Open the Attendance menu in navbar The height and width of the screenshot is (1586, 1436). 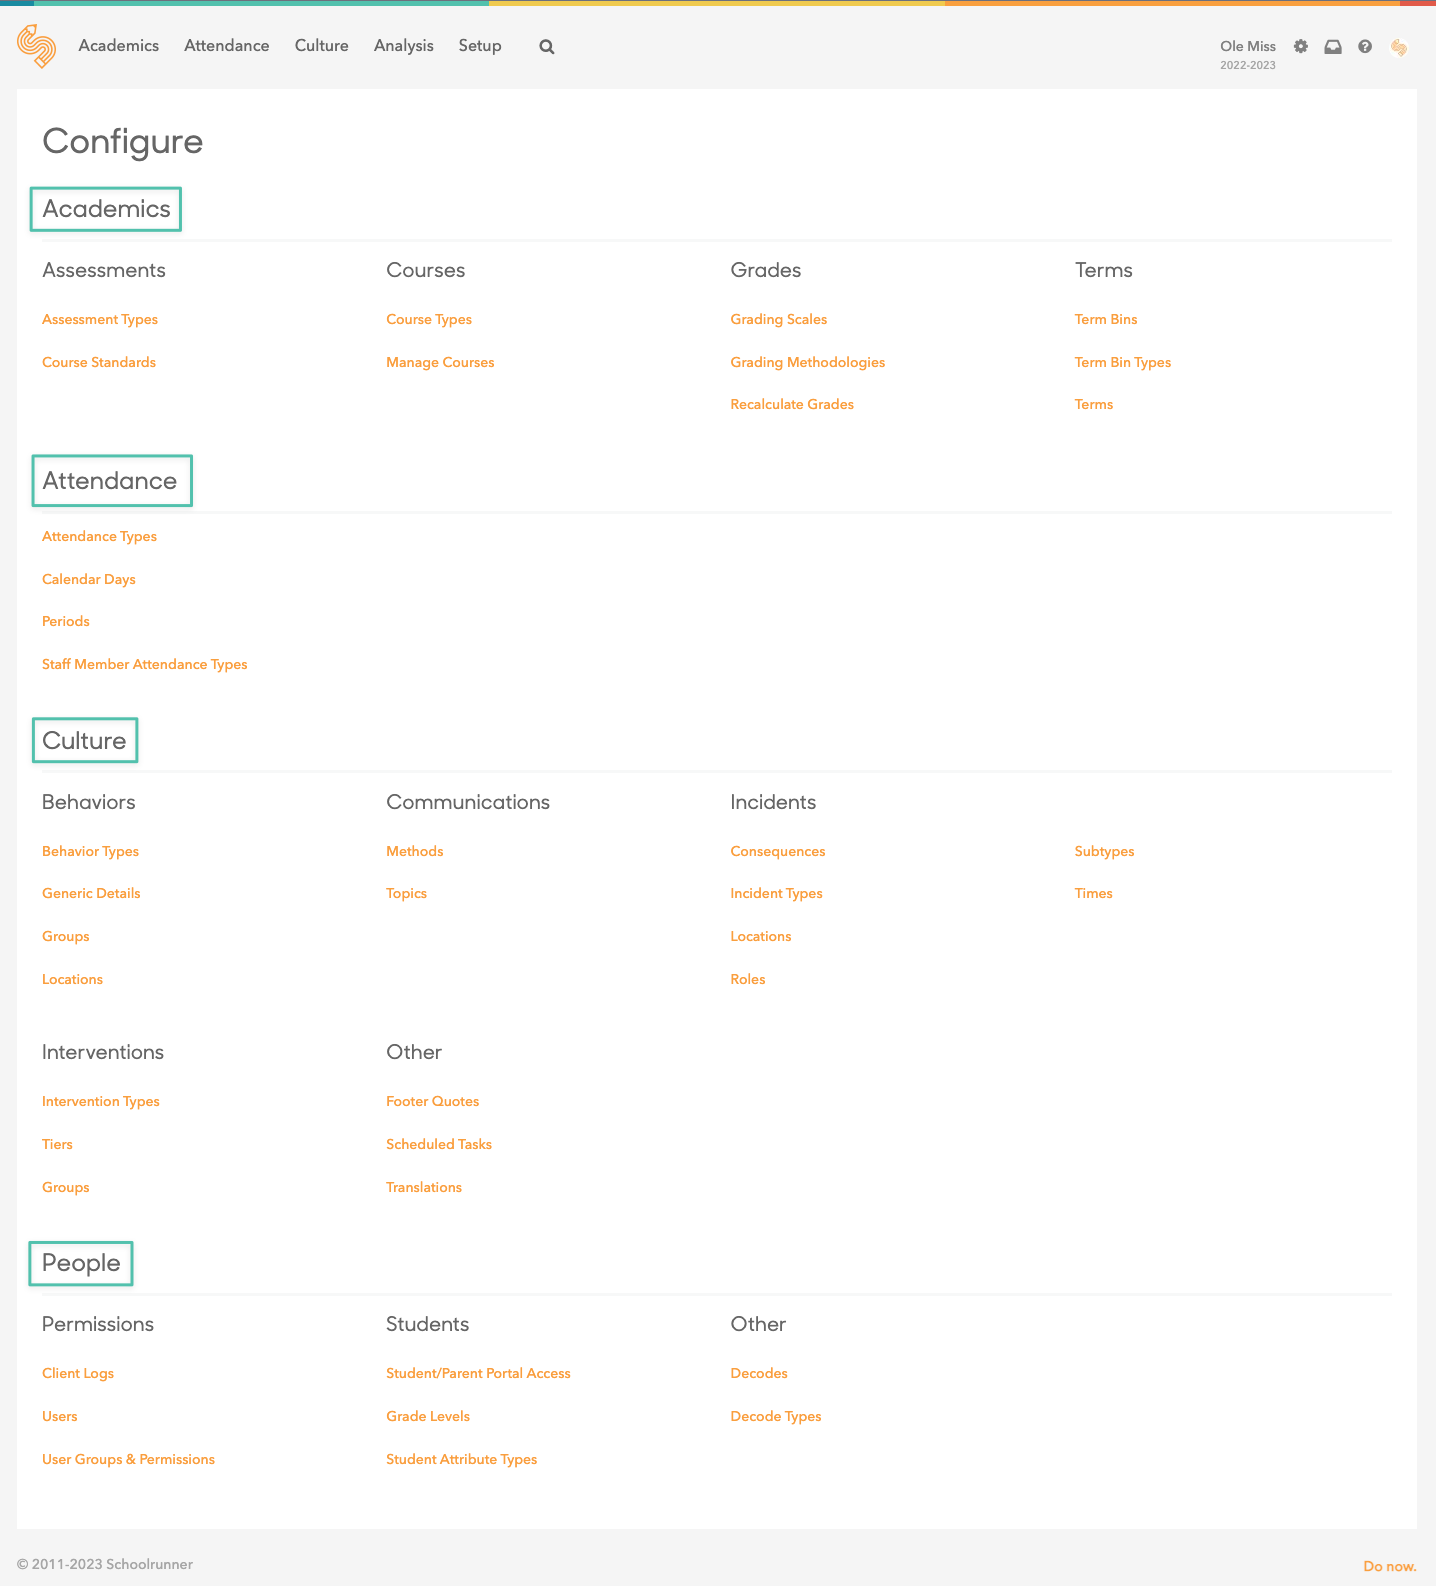point(226,46)
